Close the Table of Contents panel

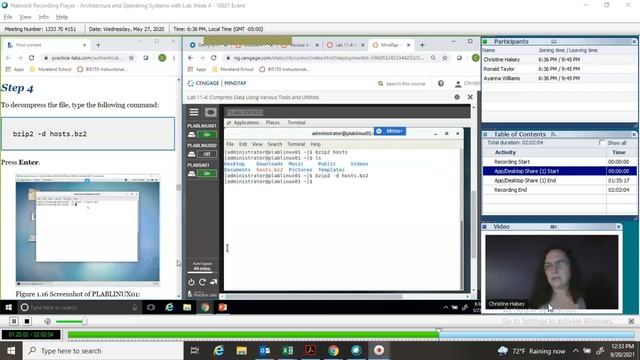[634, 134]
